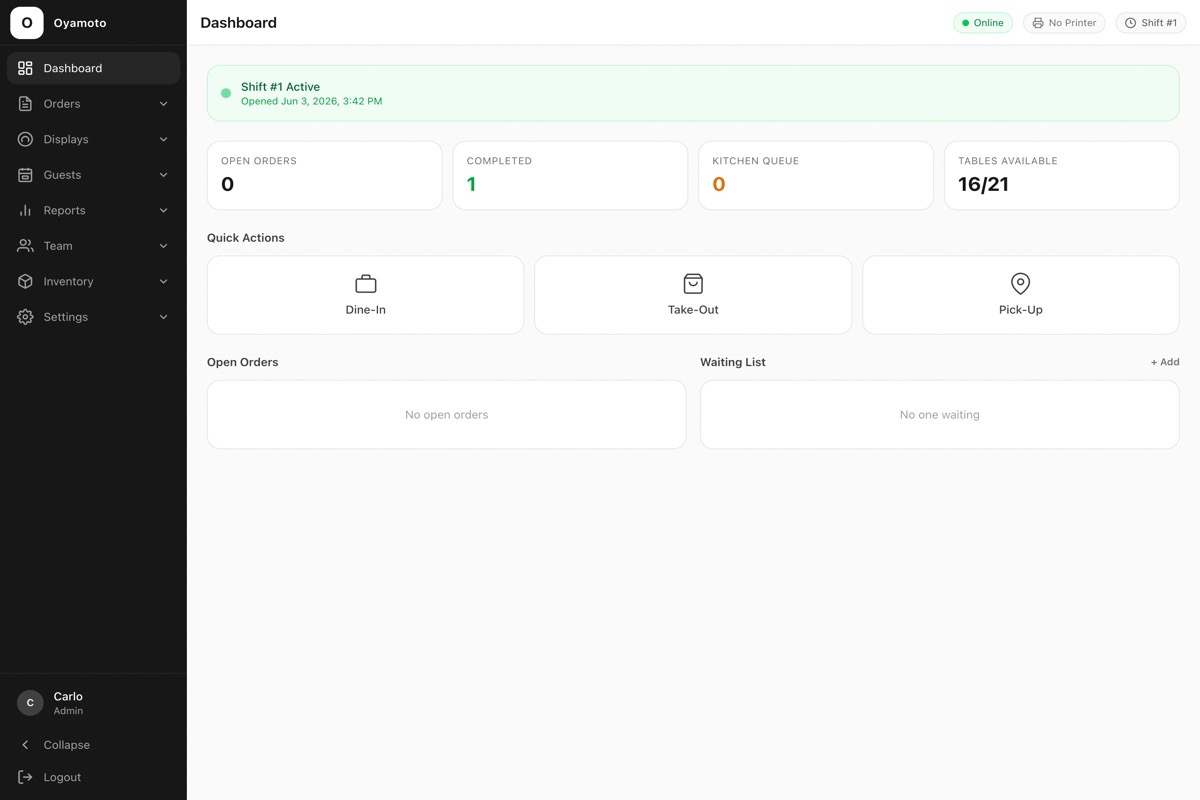Open the Kitchen Queue stat card

click(816, 175)
